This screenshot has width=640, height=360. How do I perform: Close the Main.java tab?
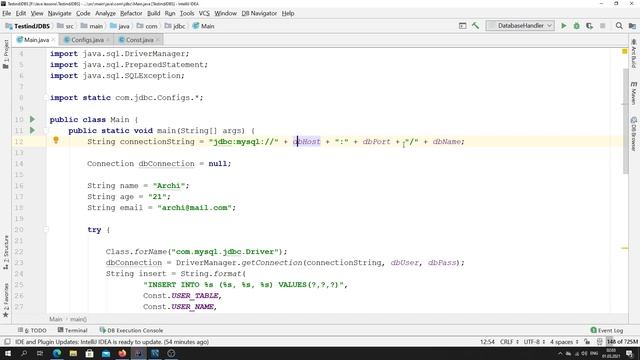tap(53, 40)
